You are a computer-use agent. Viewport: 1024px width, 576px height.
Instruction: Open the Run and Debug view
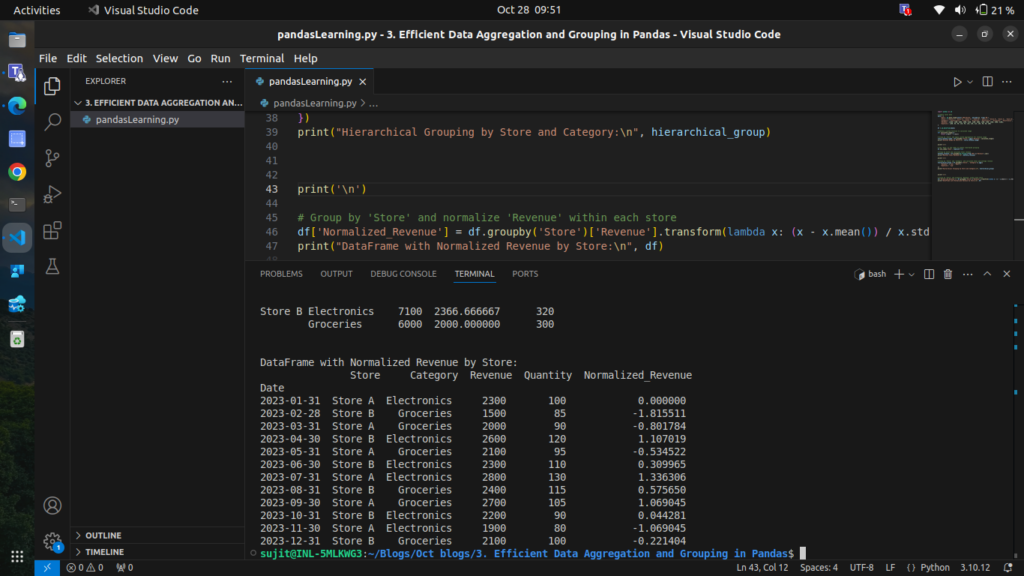tap(53, 194)
